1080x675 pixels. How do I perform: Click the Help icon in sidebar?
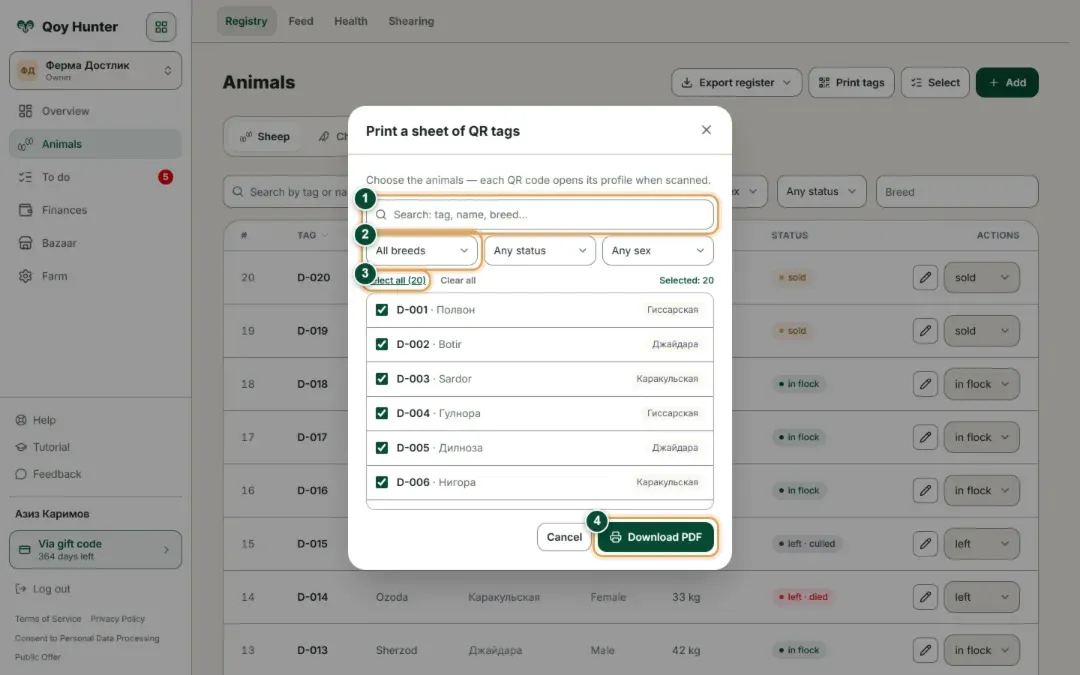point(21,420)
